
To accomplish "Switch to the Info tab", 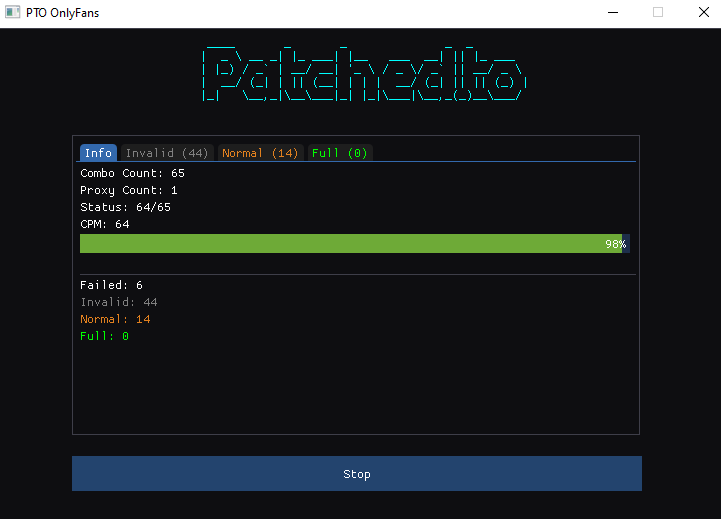I will (98, 153).
